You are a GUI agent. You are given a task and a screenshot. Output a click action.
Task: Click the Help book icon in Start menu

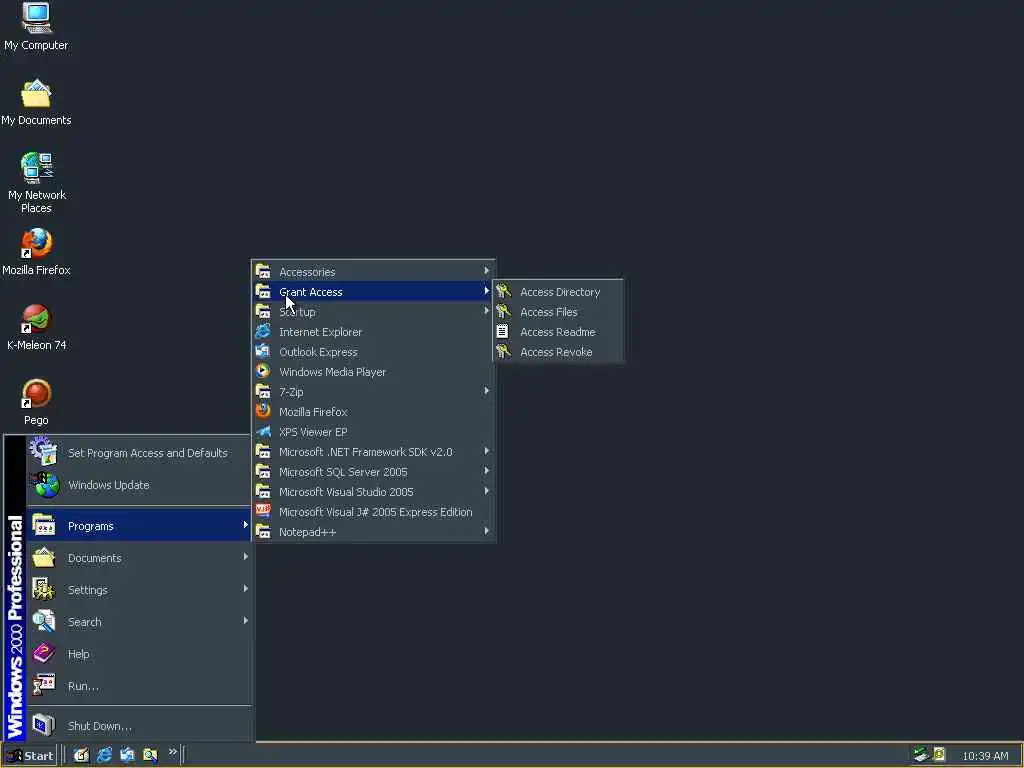pyautogui.click(x=44, y=653)
